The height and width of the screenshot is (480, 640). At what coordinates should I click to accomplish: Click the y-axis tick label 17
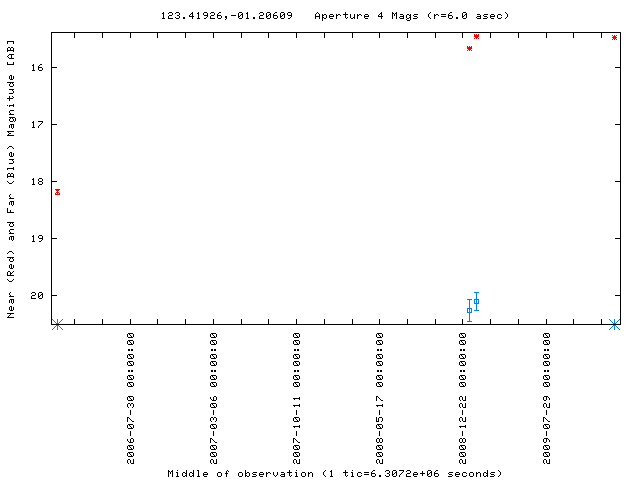tap(37, 124)
